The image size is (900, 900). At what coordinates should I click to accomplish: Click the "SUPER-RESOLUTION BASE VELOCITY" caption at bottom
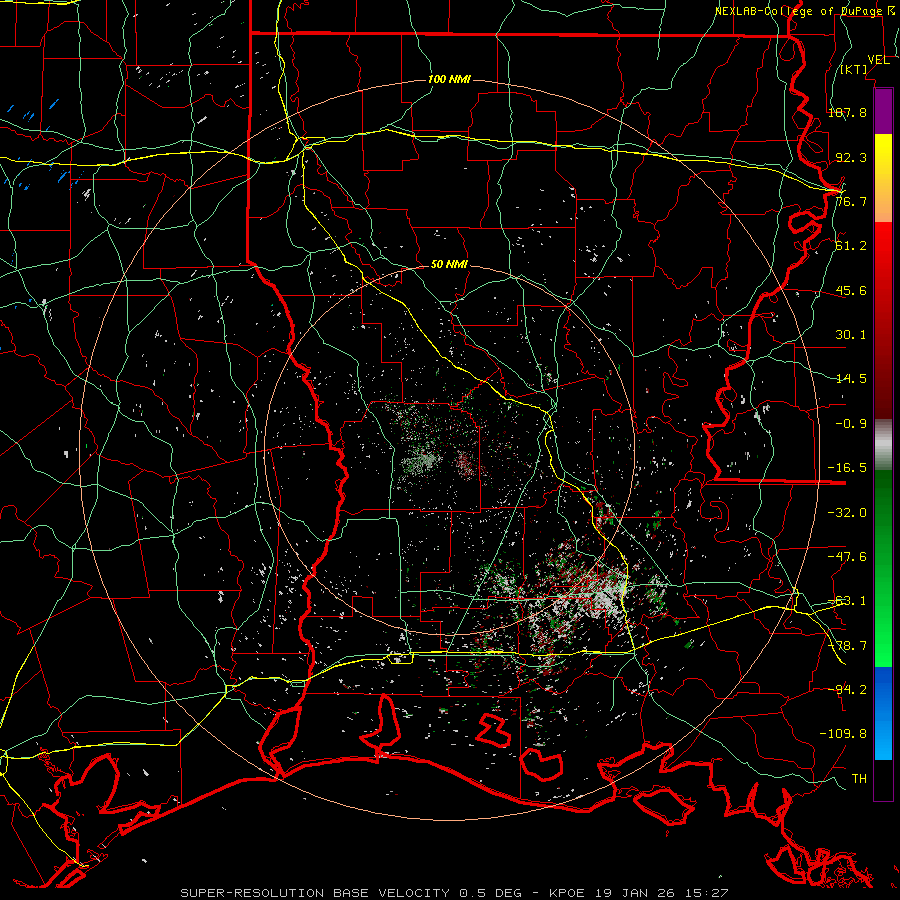317,893
